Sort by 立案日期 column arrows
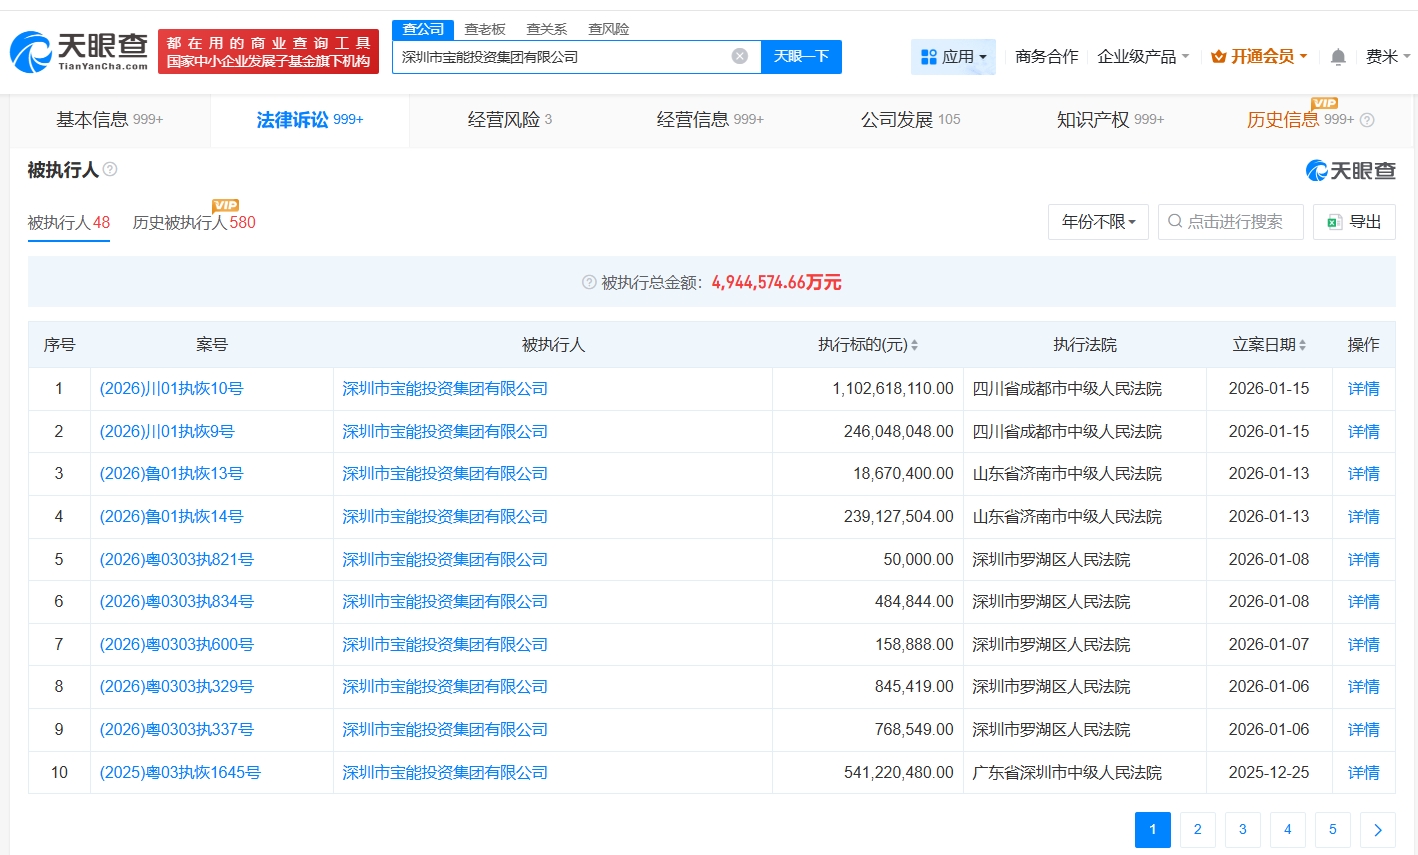This screenshot has height=855, width=1418. coord(1302,345)
